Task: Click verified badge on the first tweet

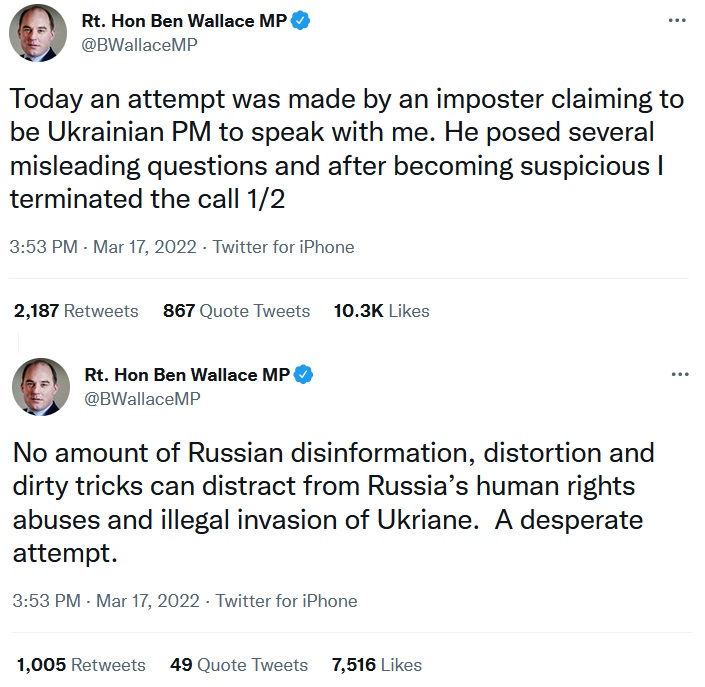Action: [x=301, y=21]
